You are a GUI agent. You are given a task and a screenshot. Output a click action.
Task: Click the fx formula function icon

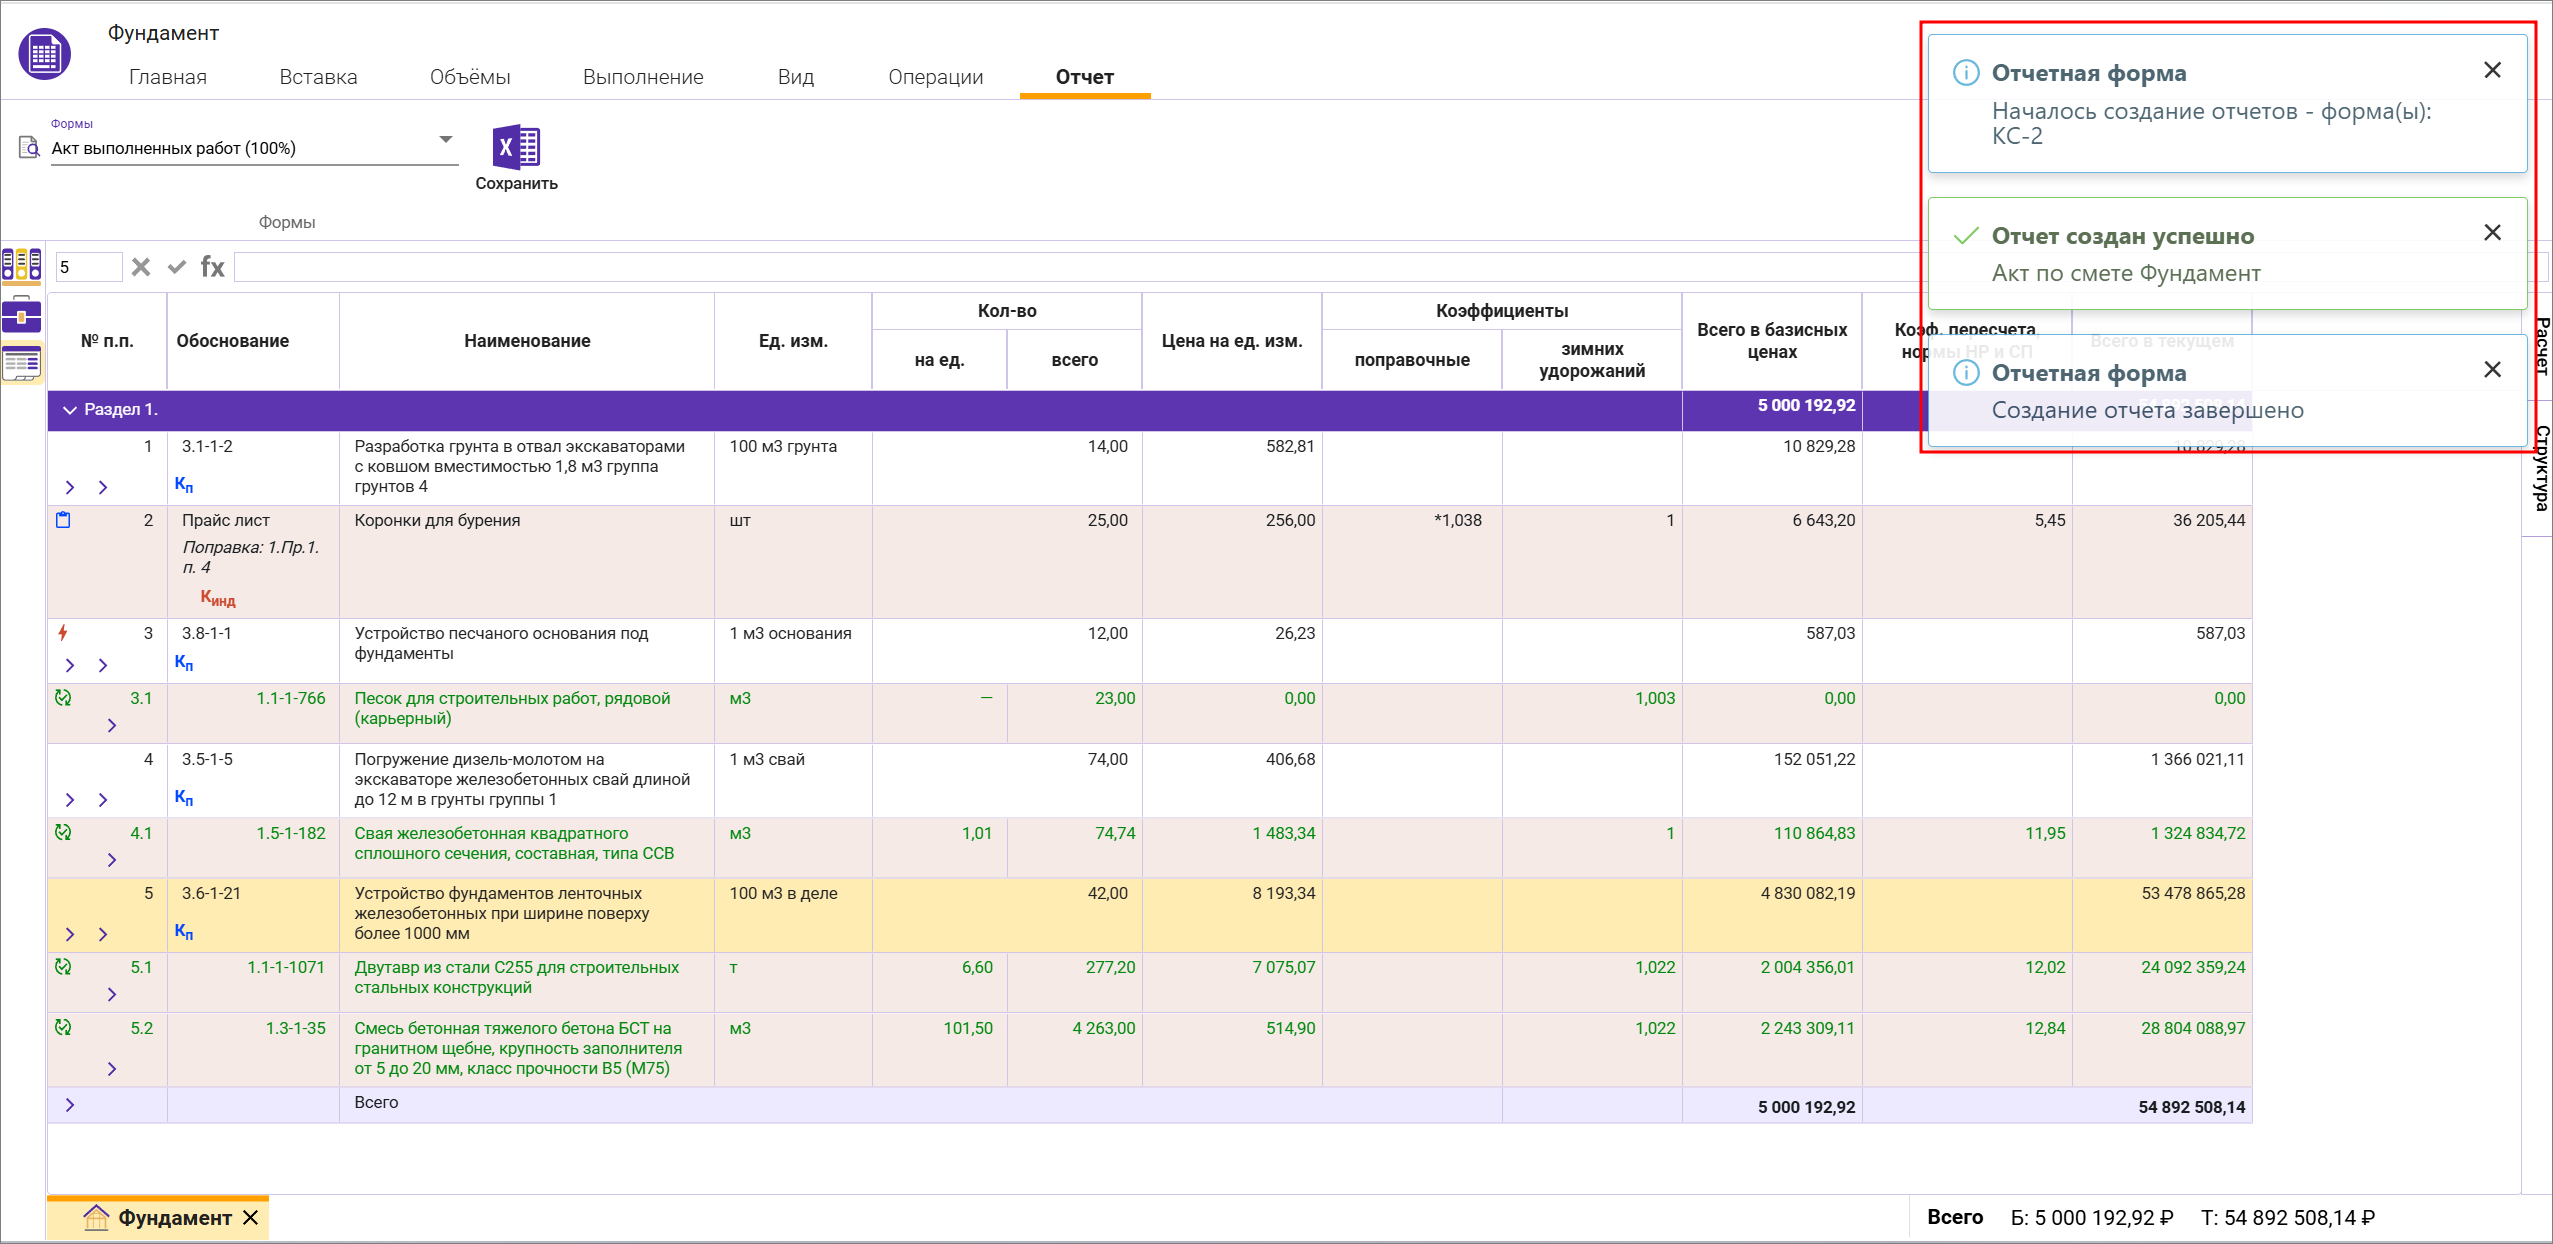212,267
